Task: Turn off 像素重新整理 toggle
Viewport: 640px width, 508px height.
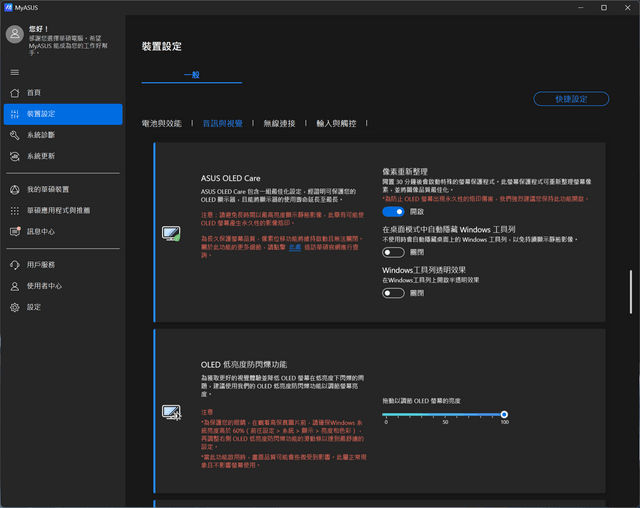Action: (x=393, y=211)
